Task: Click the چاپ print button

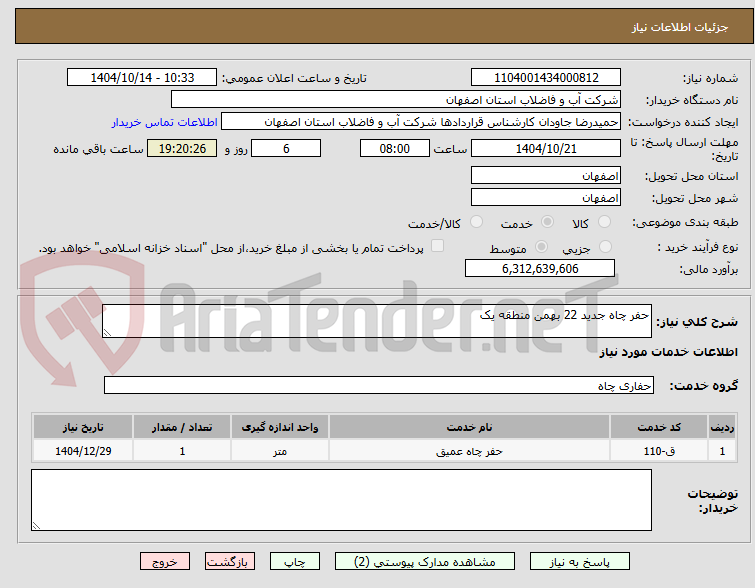Action: [295, 562]
